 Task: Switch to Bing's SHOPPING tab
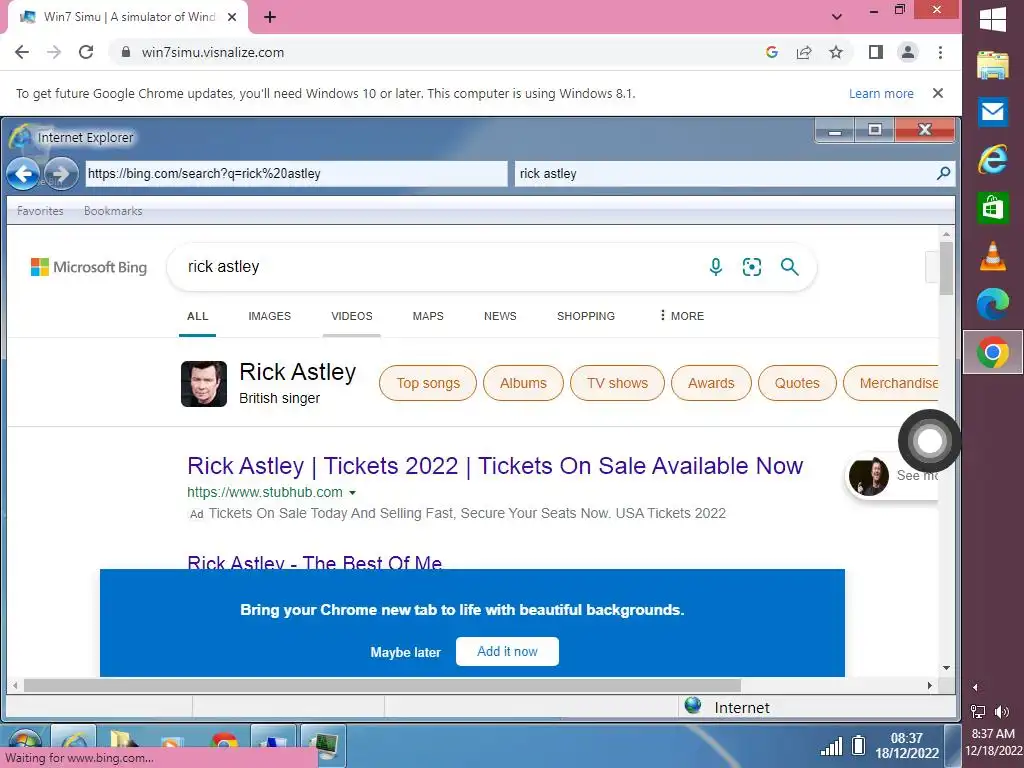[x=586, y=316]
